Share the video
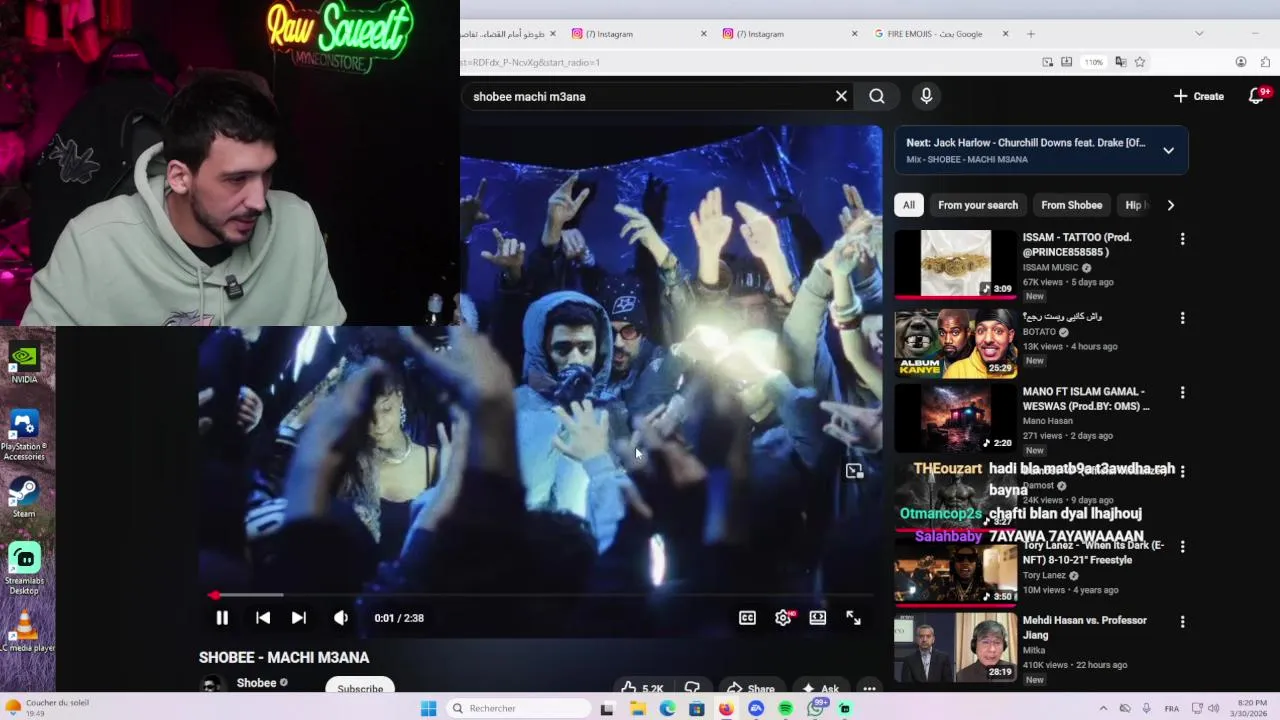 tap(751, 688)
